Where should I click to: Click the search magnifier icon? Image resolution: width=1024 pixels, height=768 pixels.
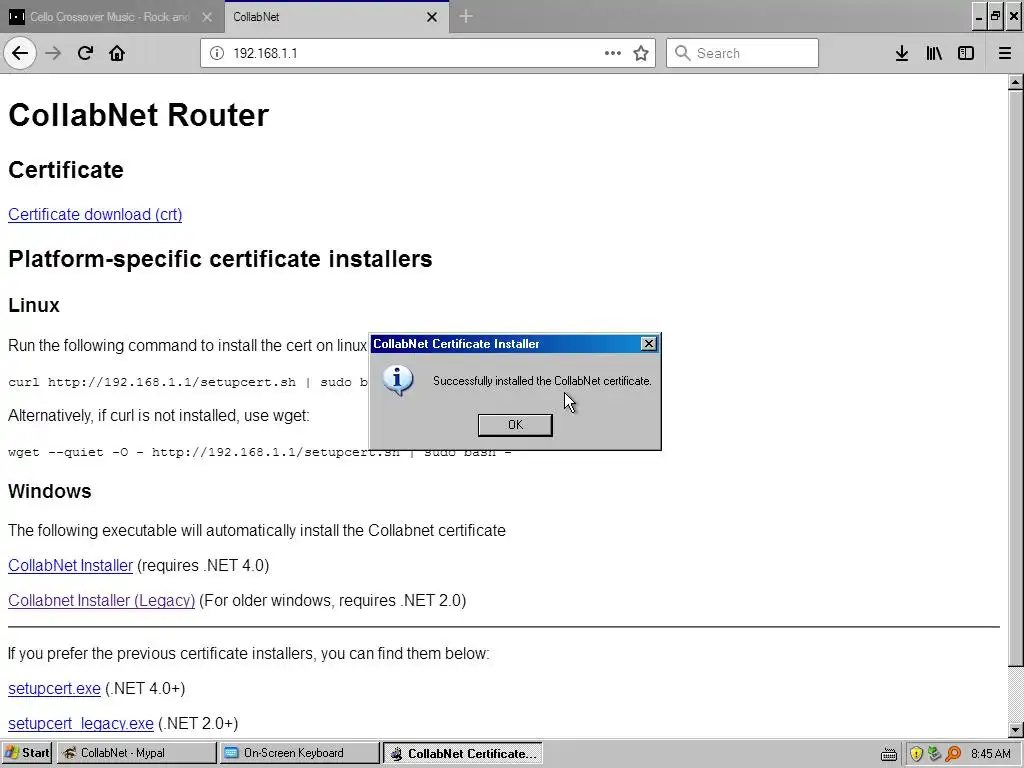[x=682, y=53]
